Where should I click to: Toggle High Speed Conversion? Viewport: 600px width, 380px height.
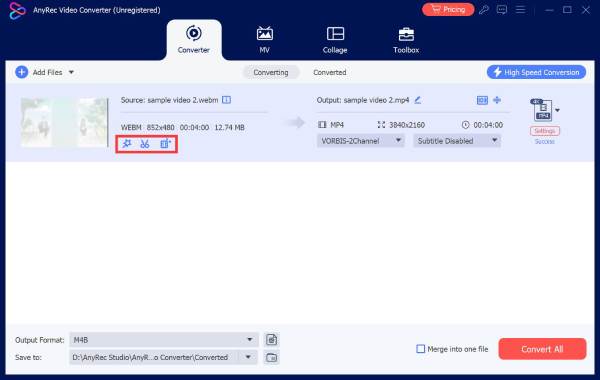pos(536,72)
